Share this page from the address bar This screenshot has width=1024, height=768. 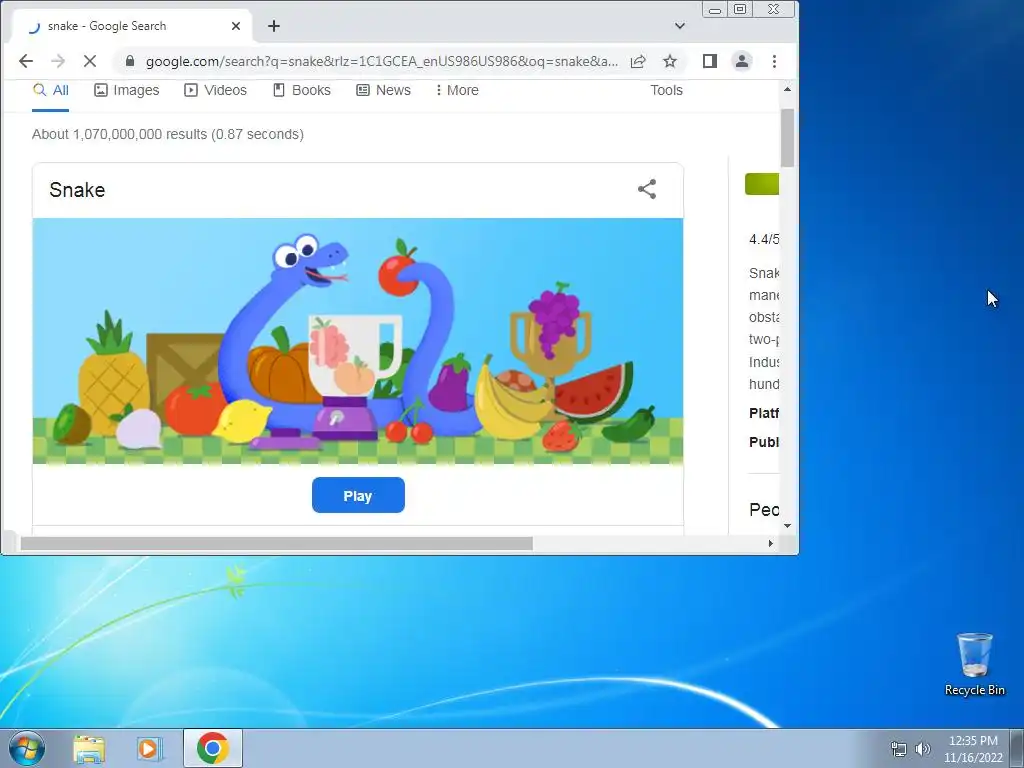(x=638, y=61)
